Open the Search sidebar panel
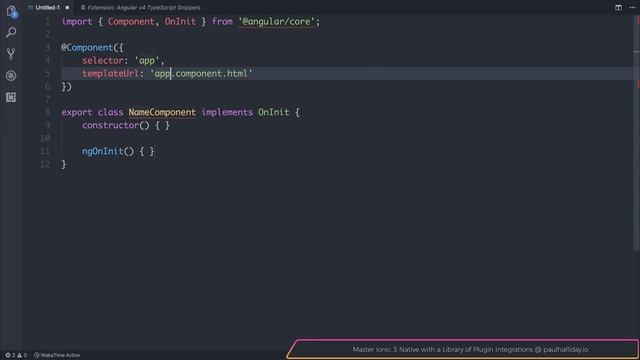The height and width of the screenshot is (360, 640). tap(11, 32)
